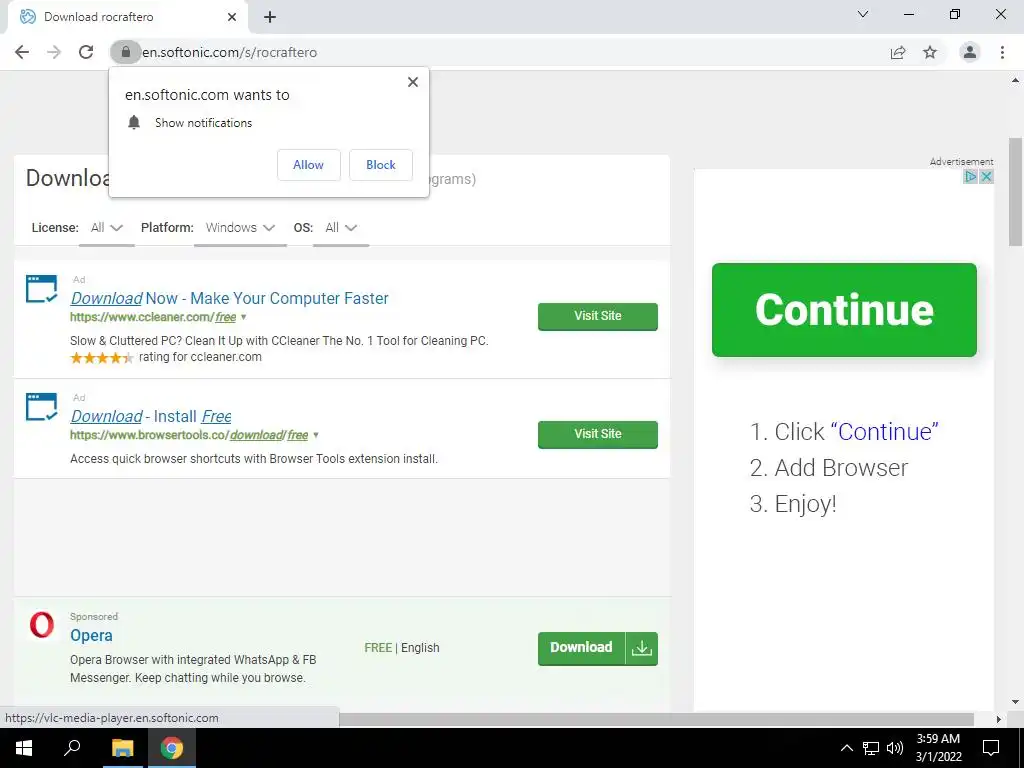This screenshot has width=1024, height=768.
Task: Open Windows taskbar search
Action: coord(72,748)
